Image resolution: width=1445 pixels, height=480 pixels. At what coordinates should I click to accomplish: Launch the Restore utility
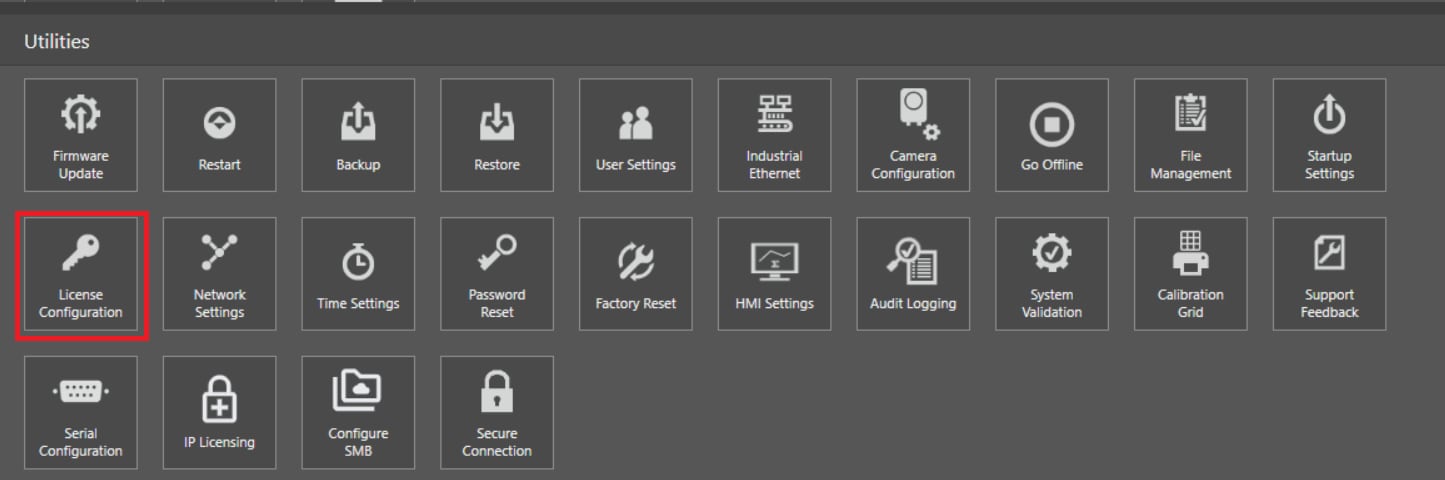497,135
